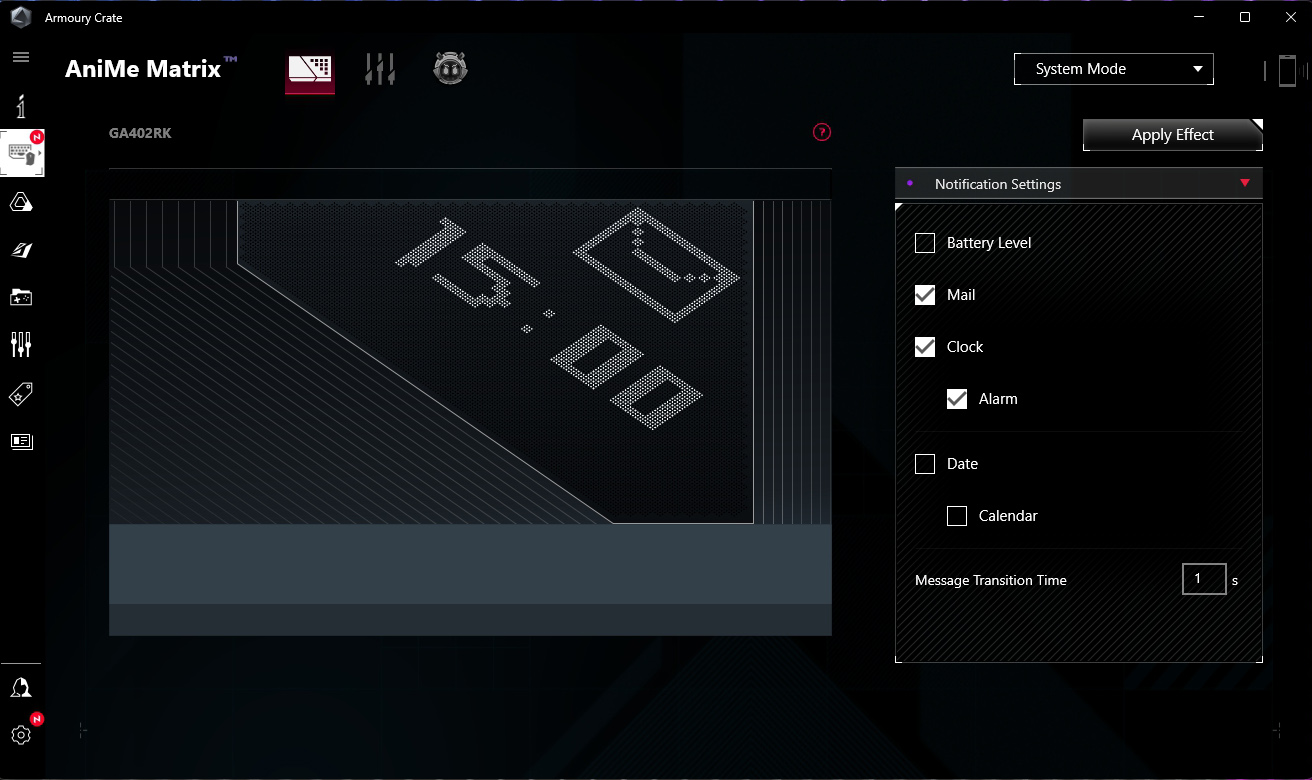Open Scenario Profiles sliders sidebar icon

(x=21, y=345)
